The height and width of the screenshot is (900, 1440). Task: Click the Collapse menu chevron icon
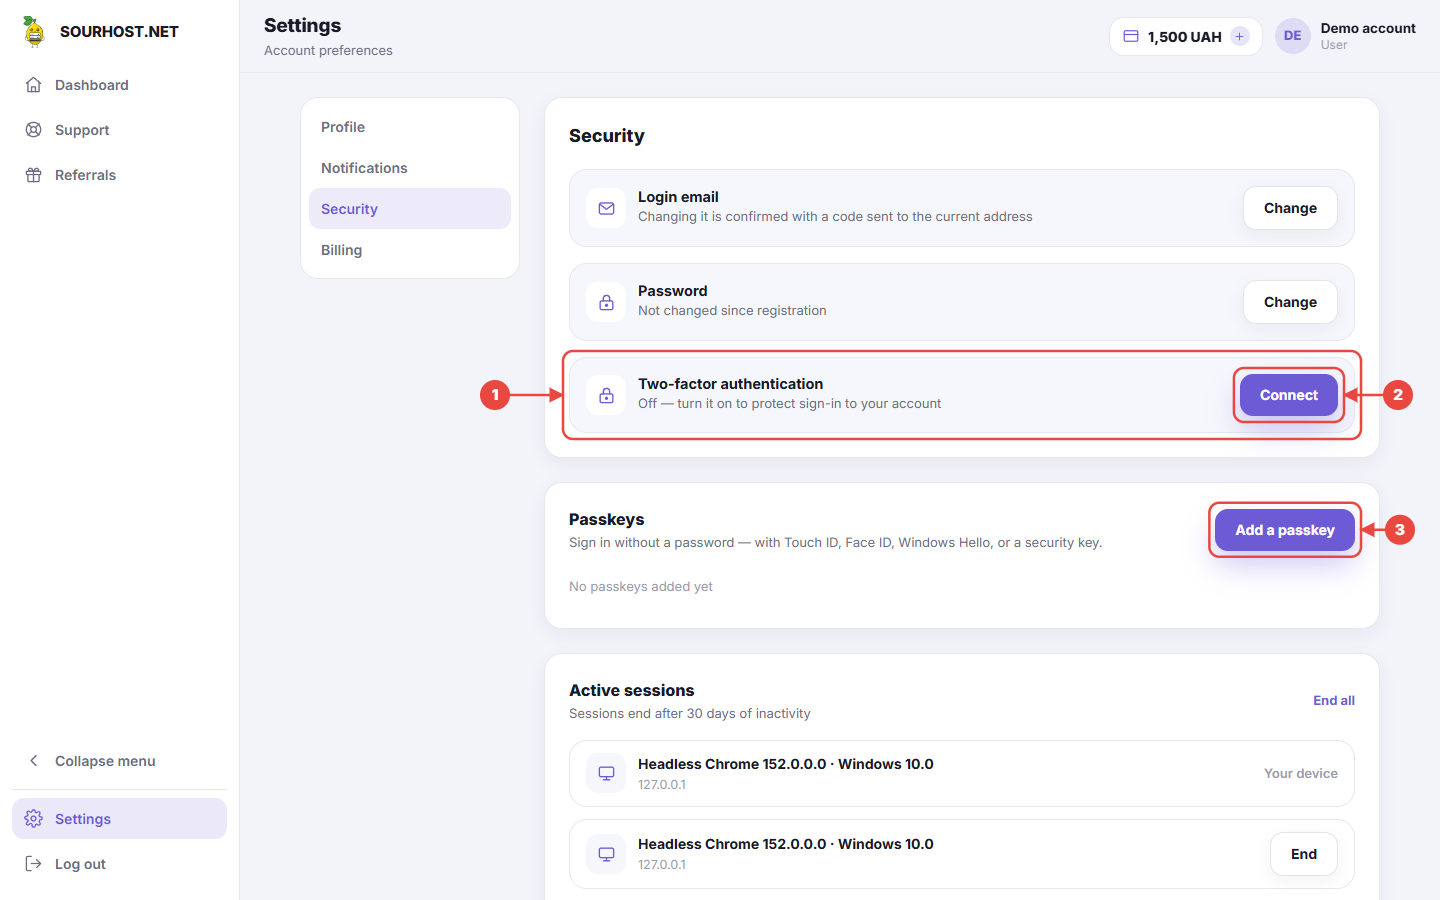pos(34,761)
